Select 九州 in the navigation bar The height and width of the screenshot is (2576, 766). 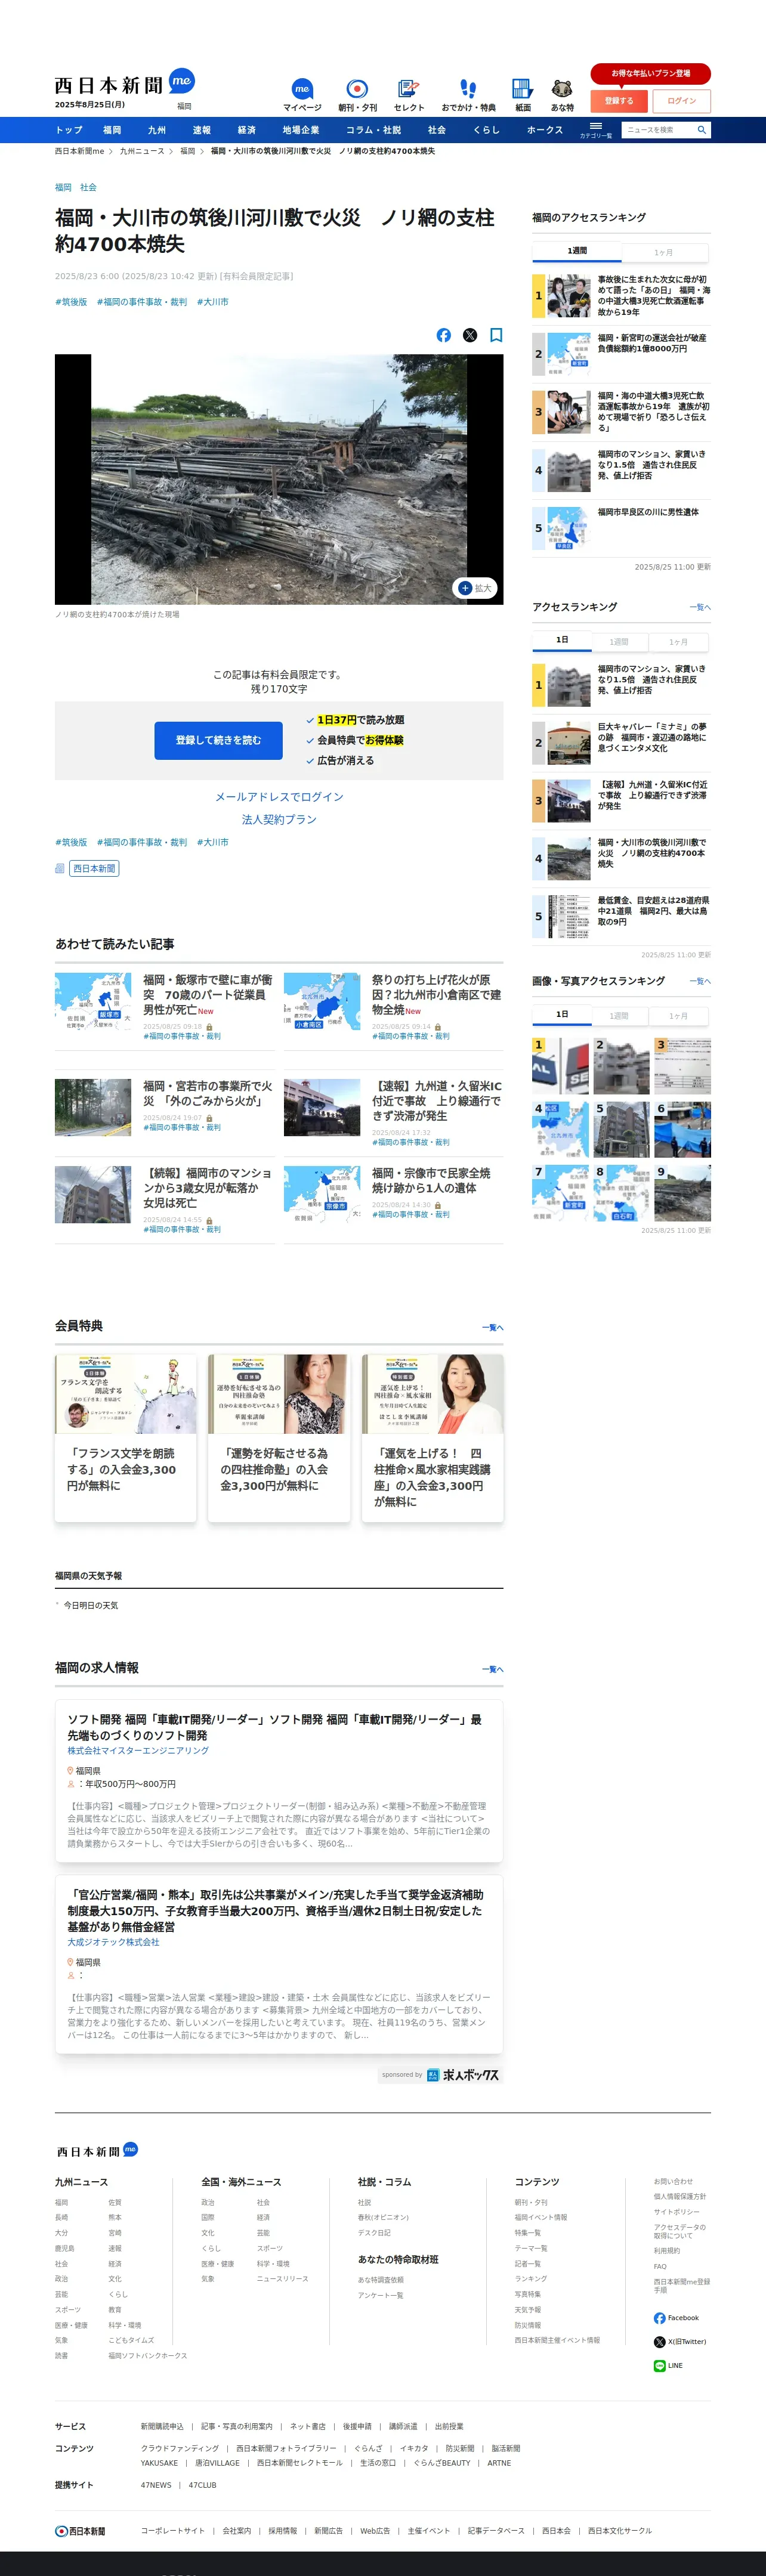pyautogui.click(x=157, y=130)
